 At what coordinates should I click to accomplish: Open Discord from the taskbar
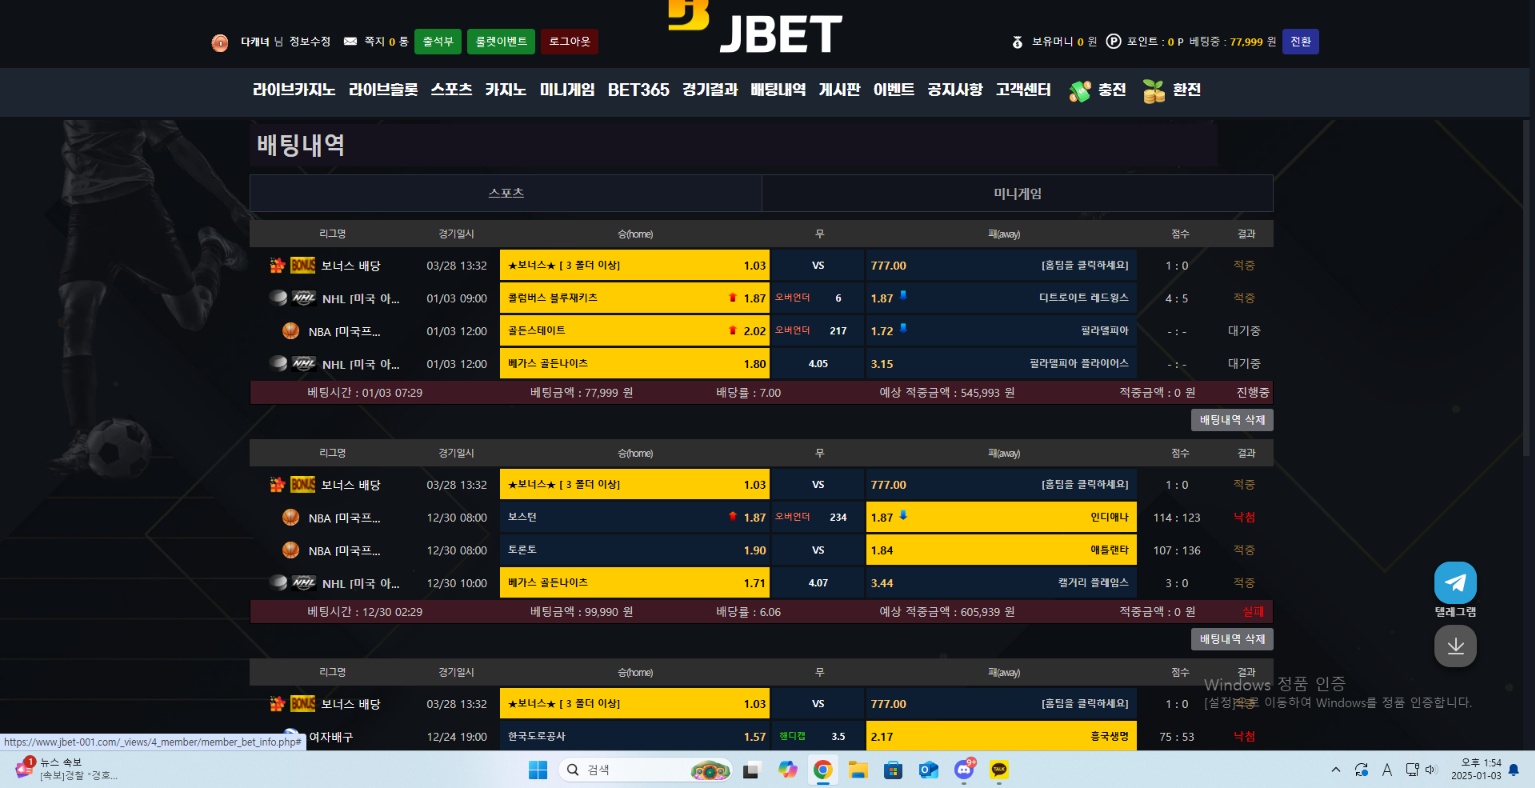point(964,769)
